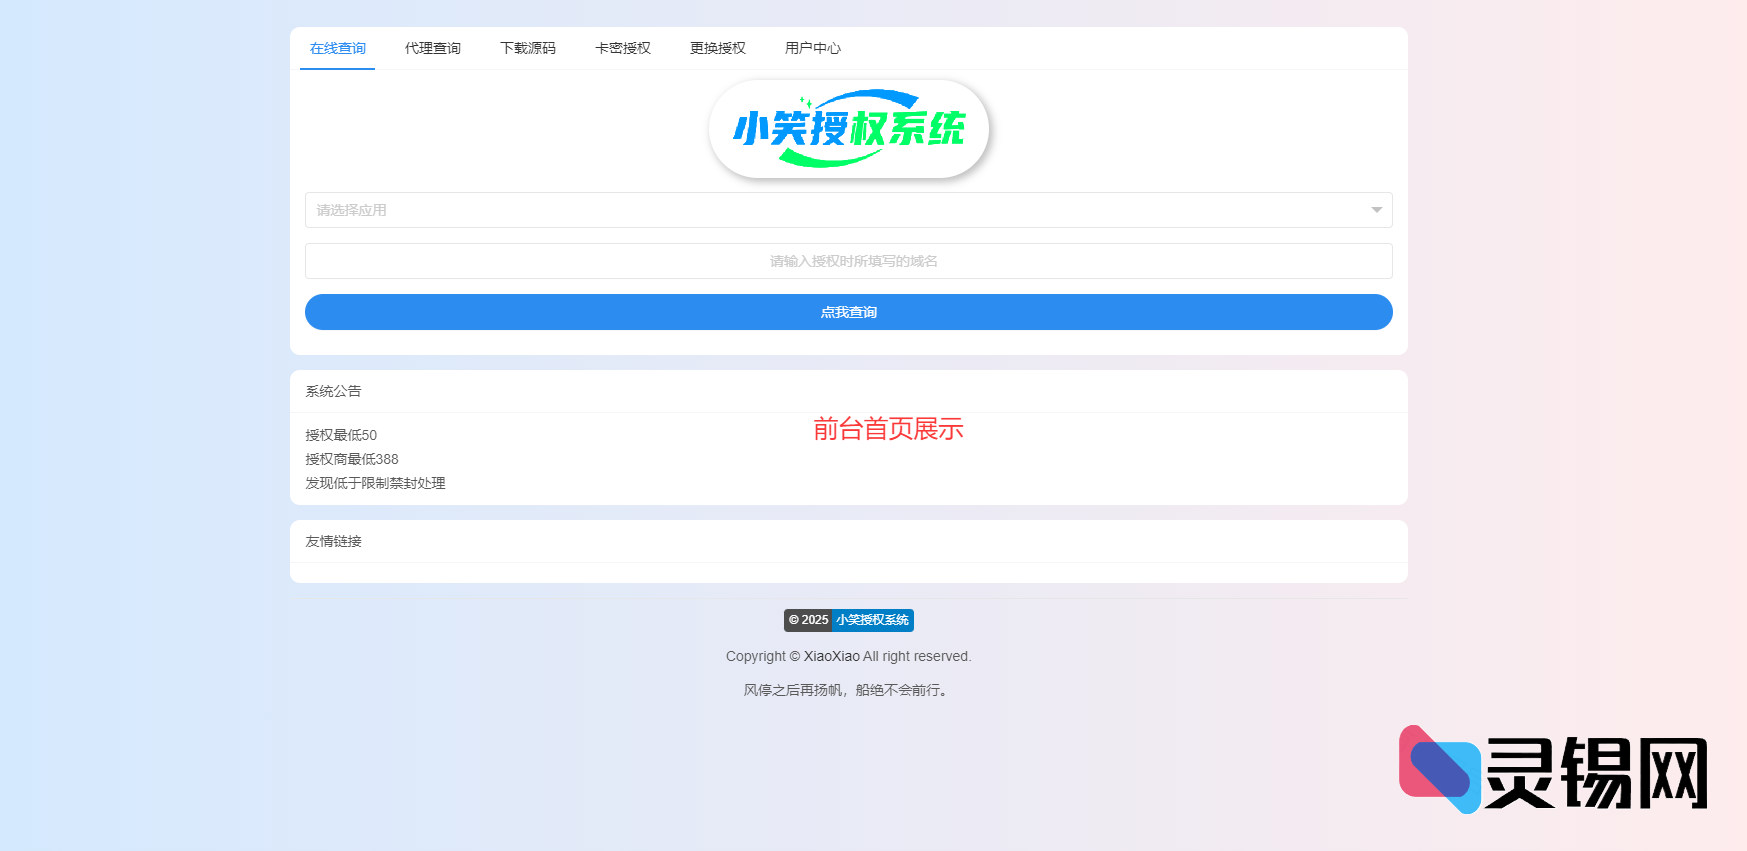Click the blue 小笑授权系统 footer badge

872,620
